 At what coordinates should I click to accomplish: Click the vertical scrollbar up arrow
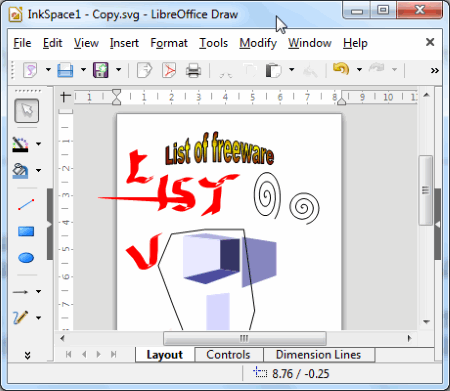[x=426, y=95]
